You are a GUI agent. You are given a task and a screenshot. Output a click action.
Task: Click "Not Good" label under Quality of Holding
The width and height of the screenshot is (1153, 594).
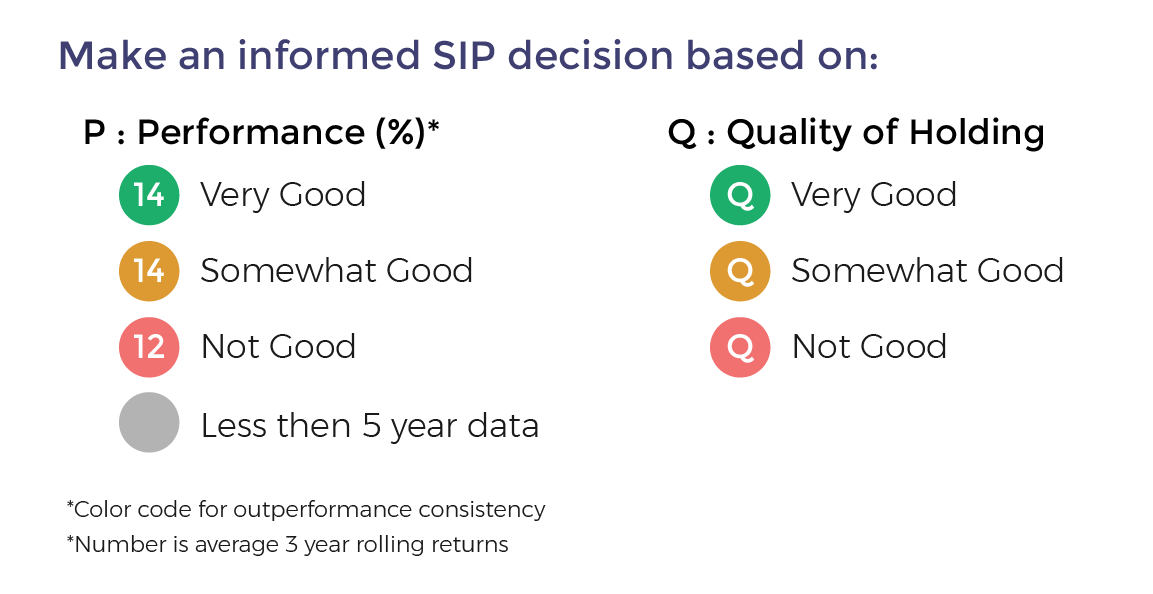tap(869, 347)
